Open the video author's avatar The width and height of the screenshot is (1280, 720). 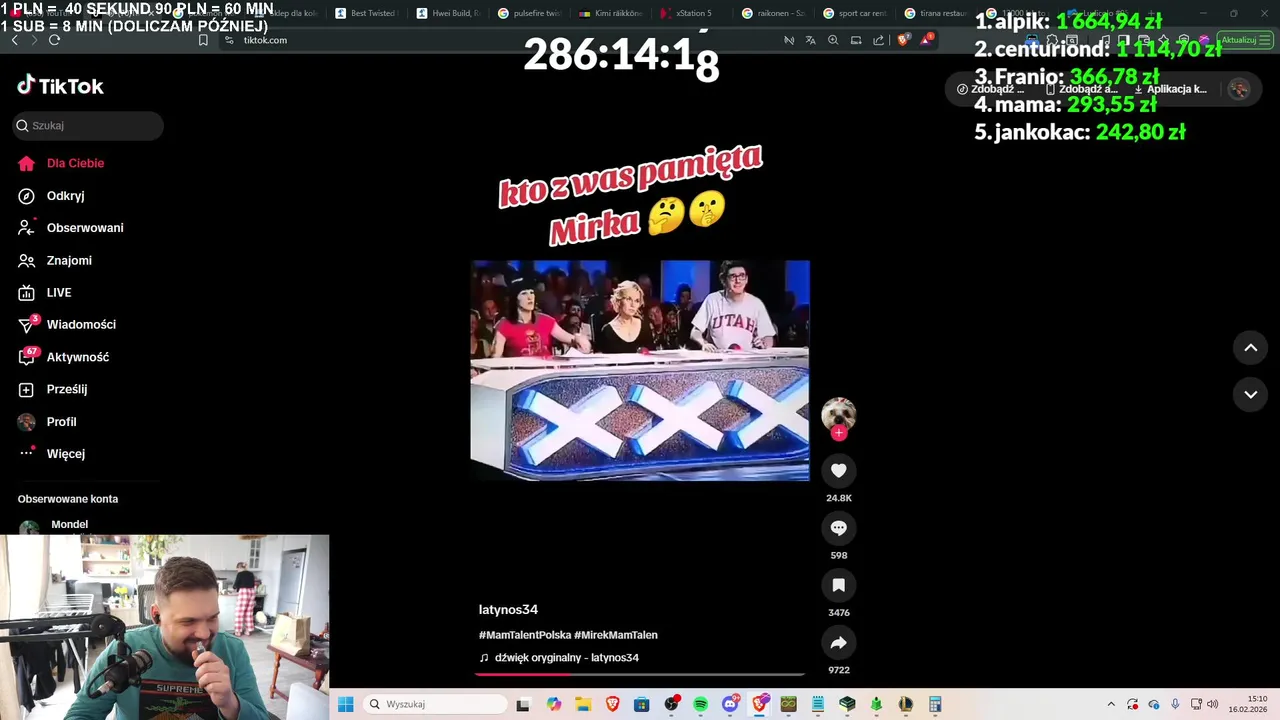pyautogui.click(x=838, y=413)
